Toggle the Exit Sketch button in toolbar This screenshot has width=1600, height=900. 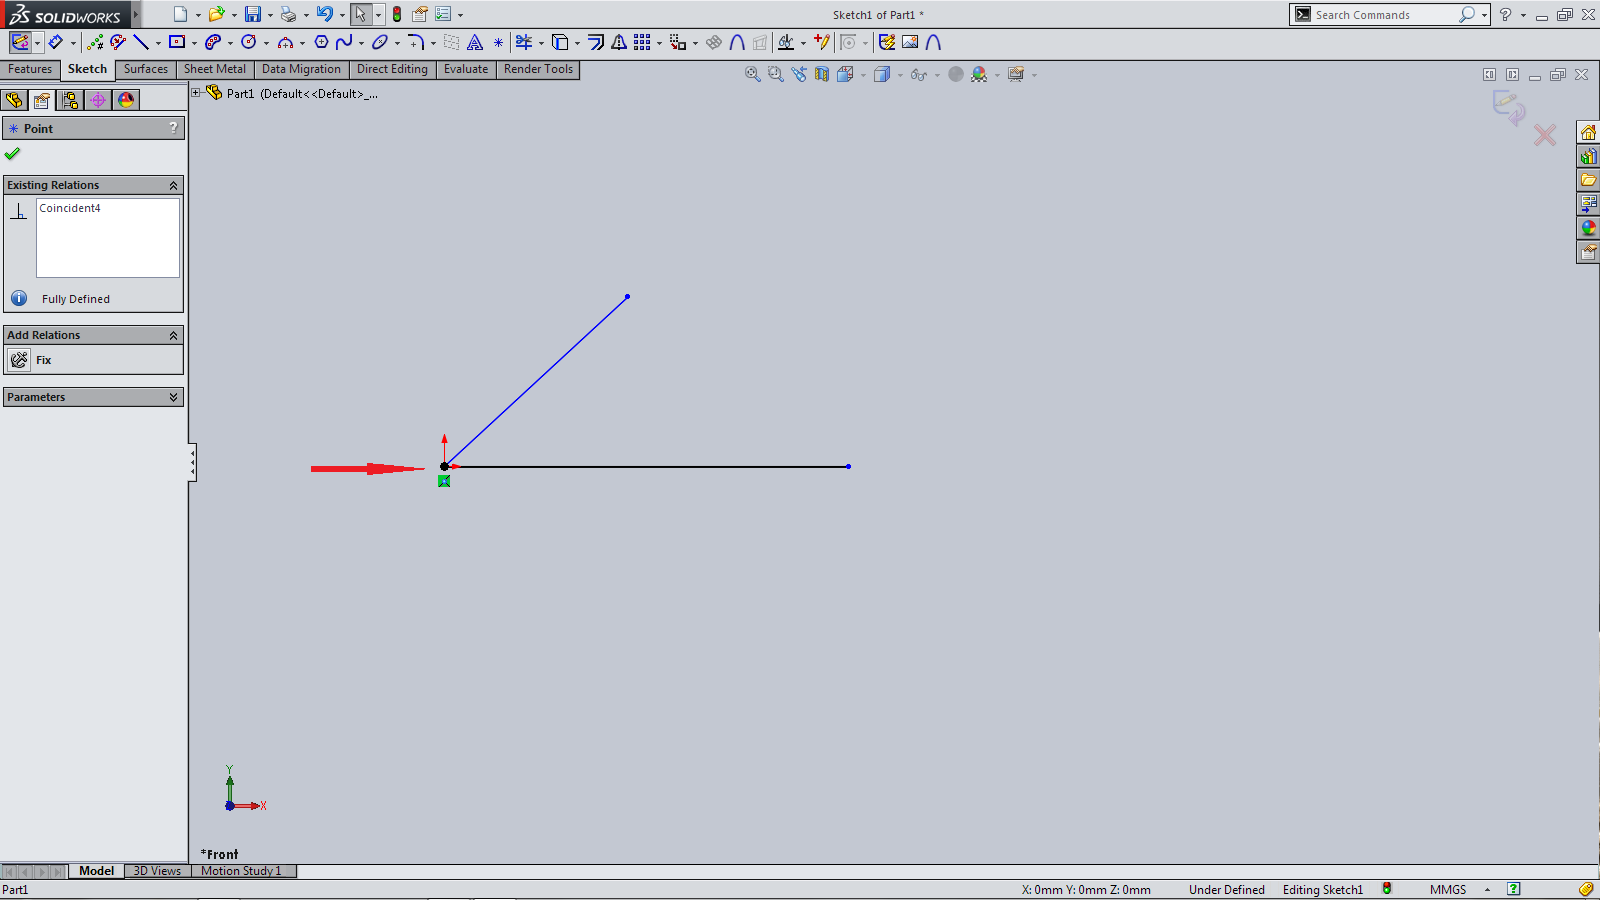20,42
